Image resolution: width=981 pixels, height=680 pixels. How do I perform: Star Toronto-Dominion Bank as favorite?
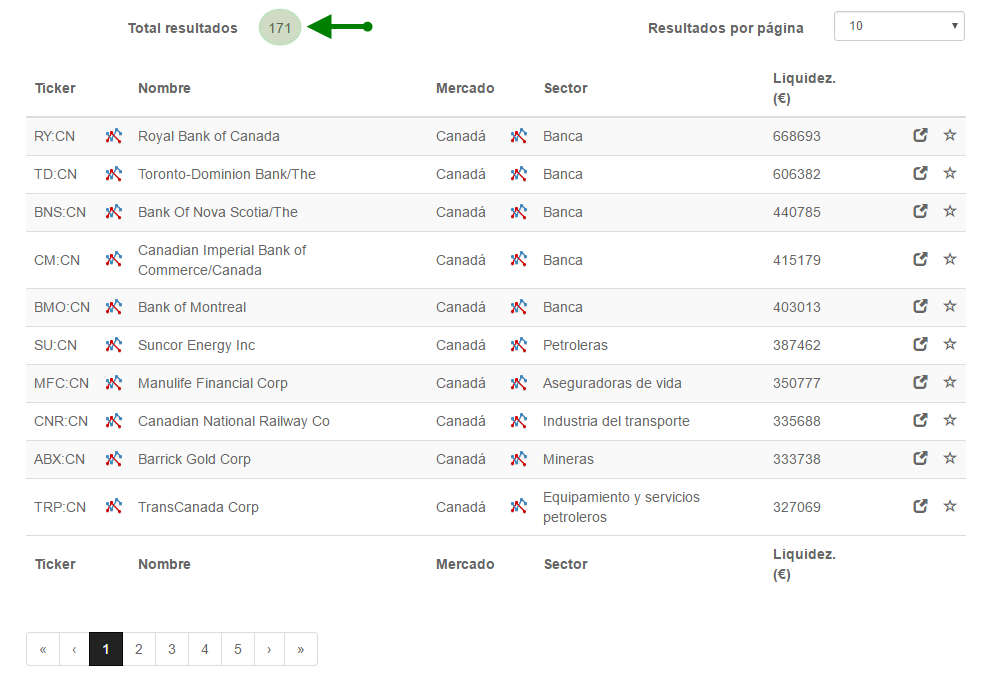click(950, 173)
